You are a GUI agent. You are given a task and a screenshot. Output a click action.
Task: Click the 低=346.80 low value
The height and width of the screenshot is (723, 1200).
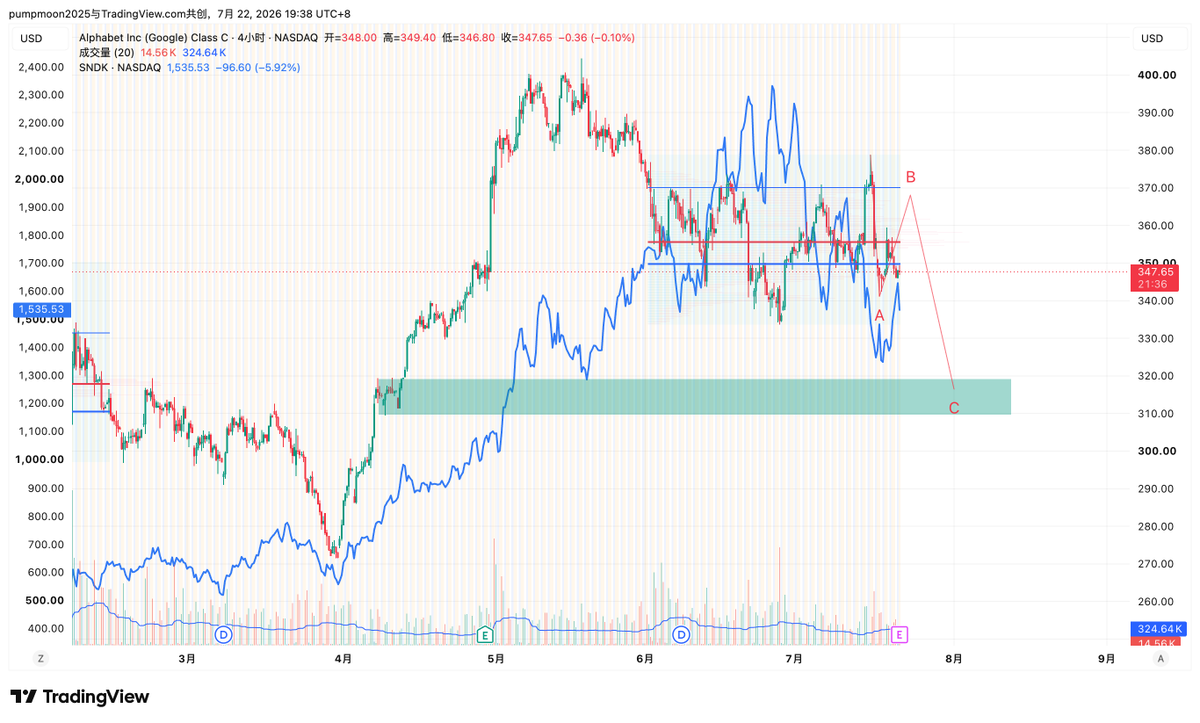(x=469, y=38)
